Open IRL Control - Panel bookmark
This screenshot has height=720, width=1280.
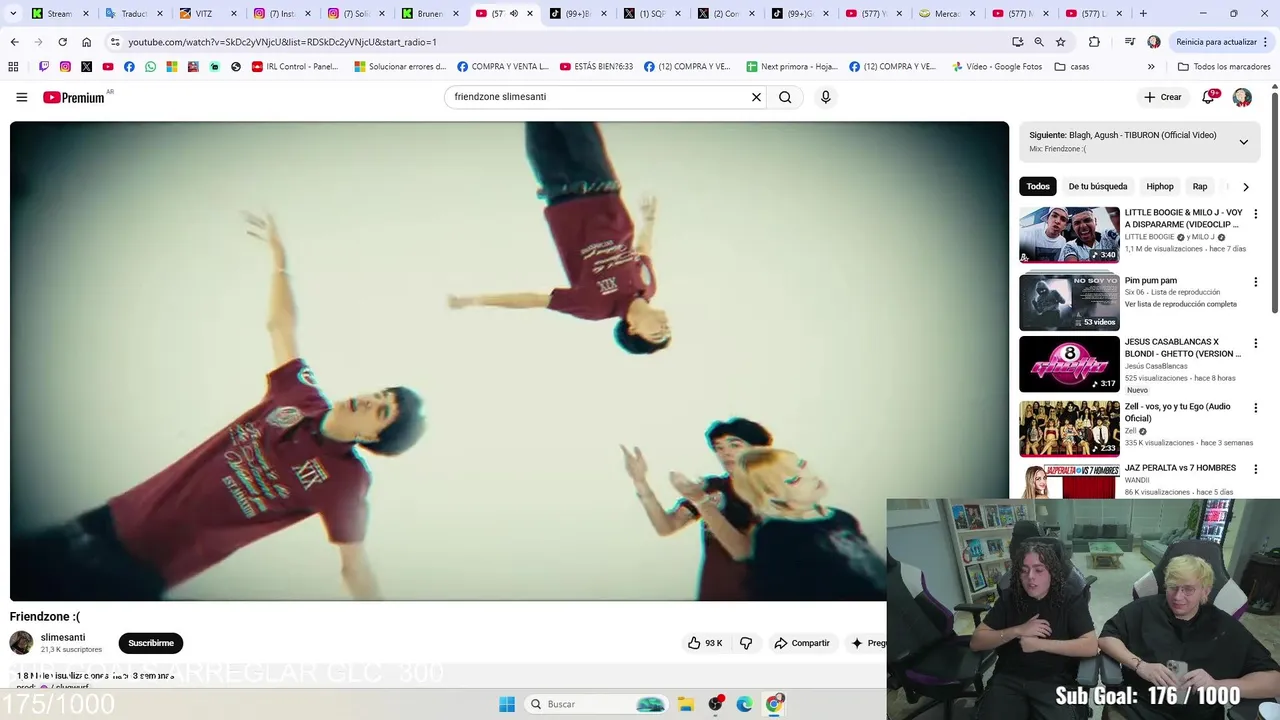point(295,67)
